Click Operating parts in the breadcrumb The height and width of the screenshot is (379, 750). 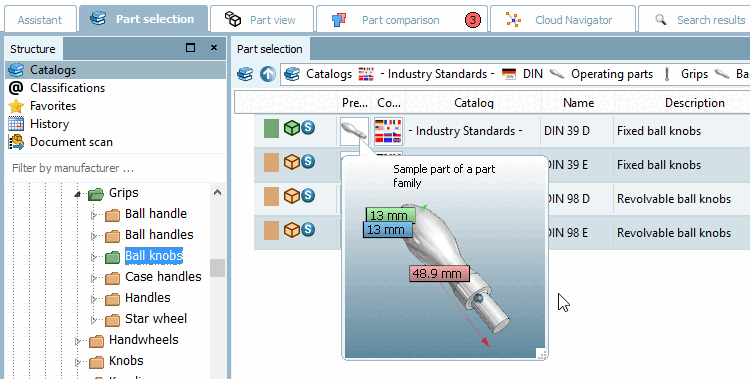point(612,74)
